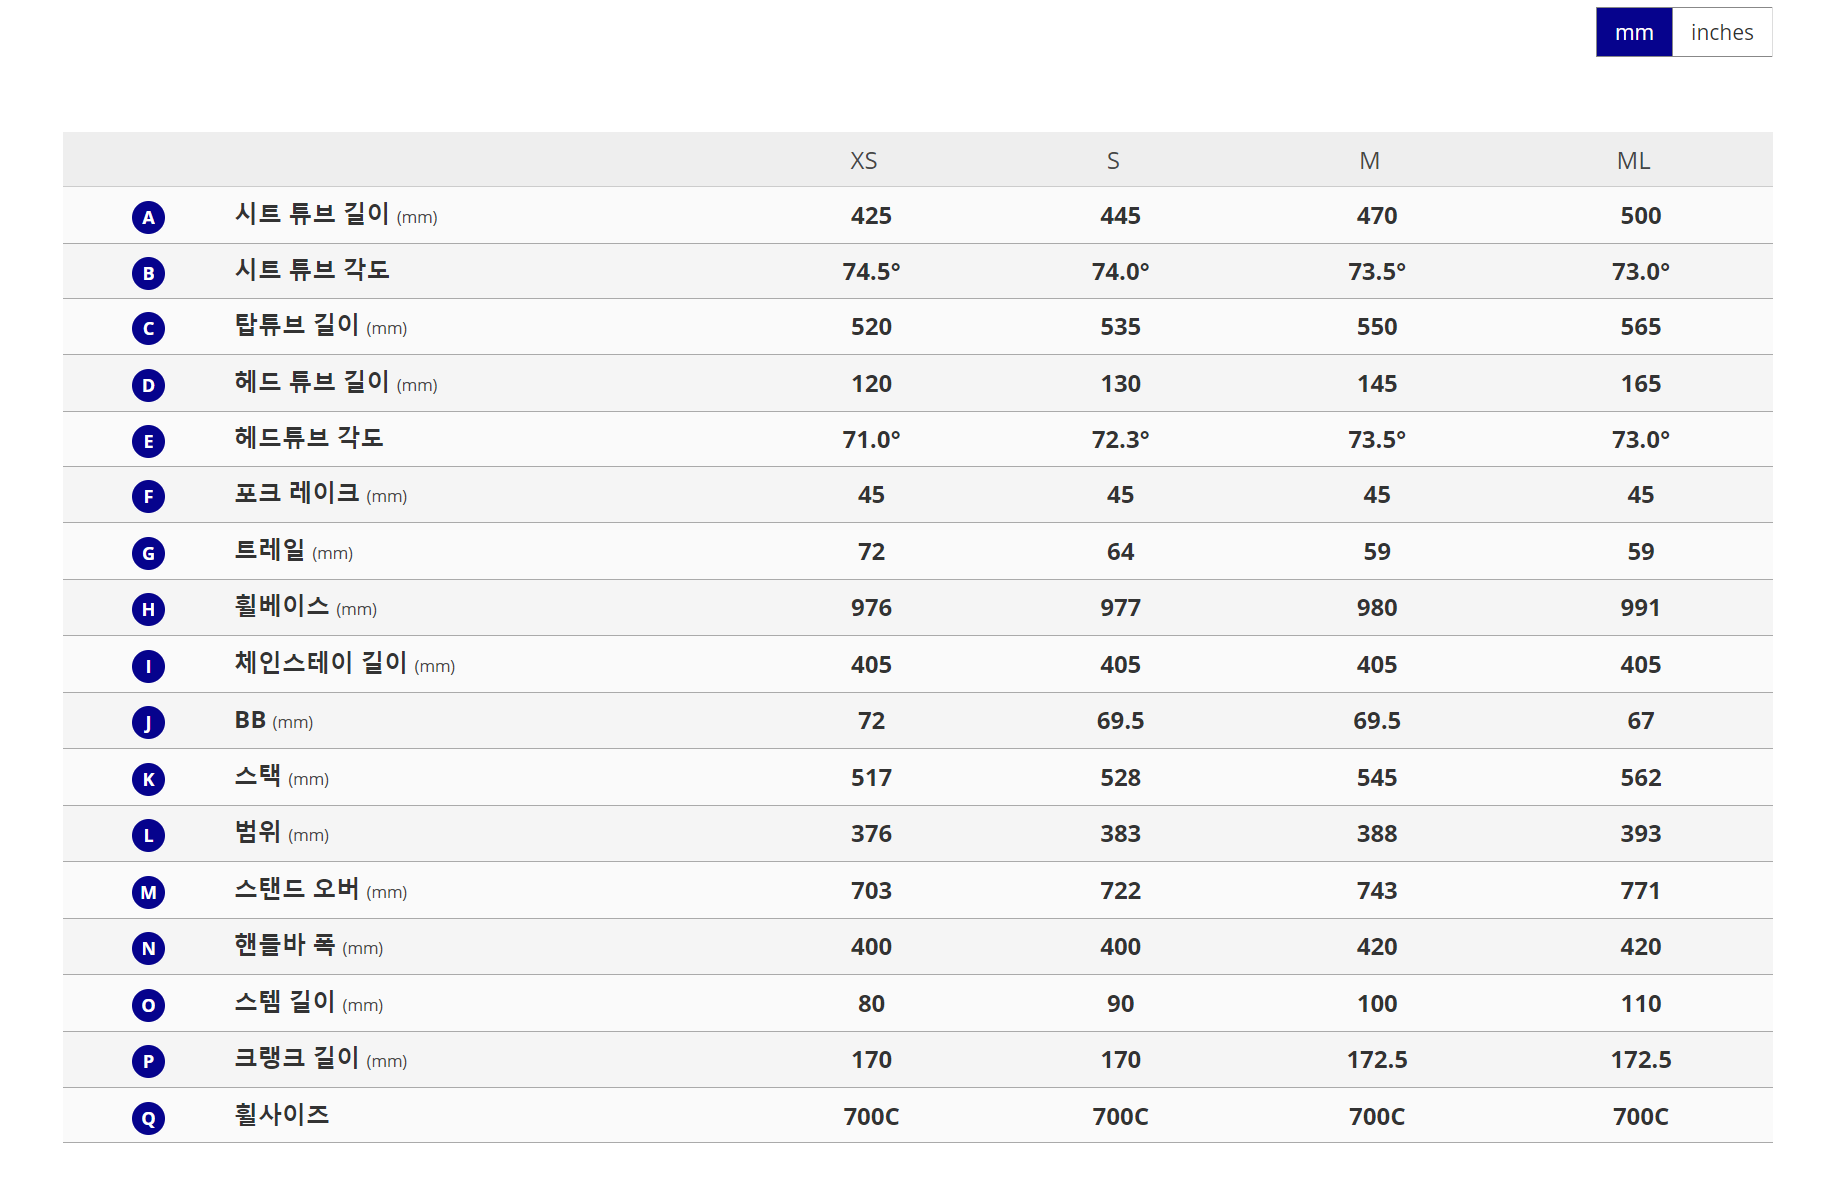
Task: Click the A marker for seat tube length
Action: (149, 217)
